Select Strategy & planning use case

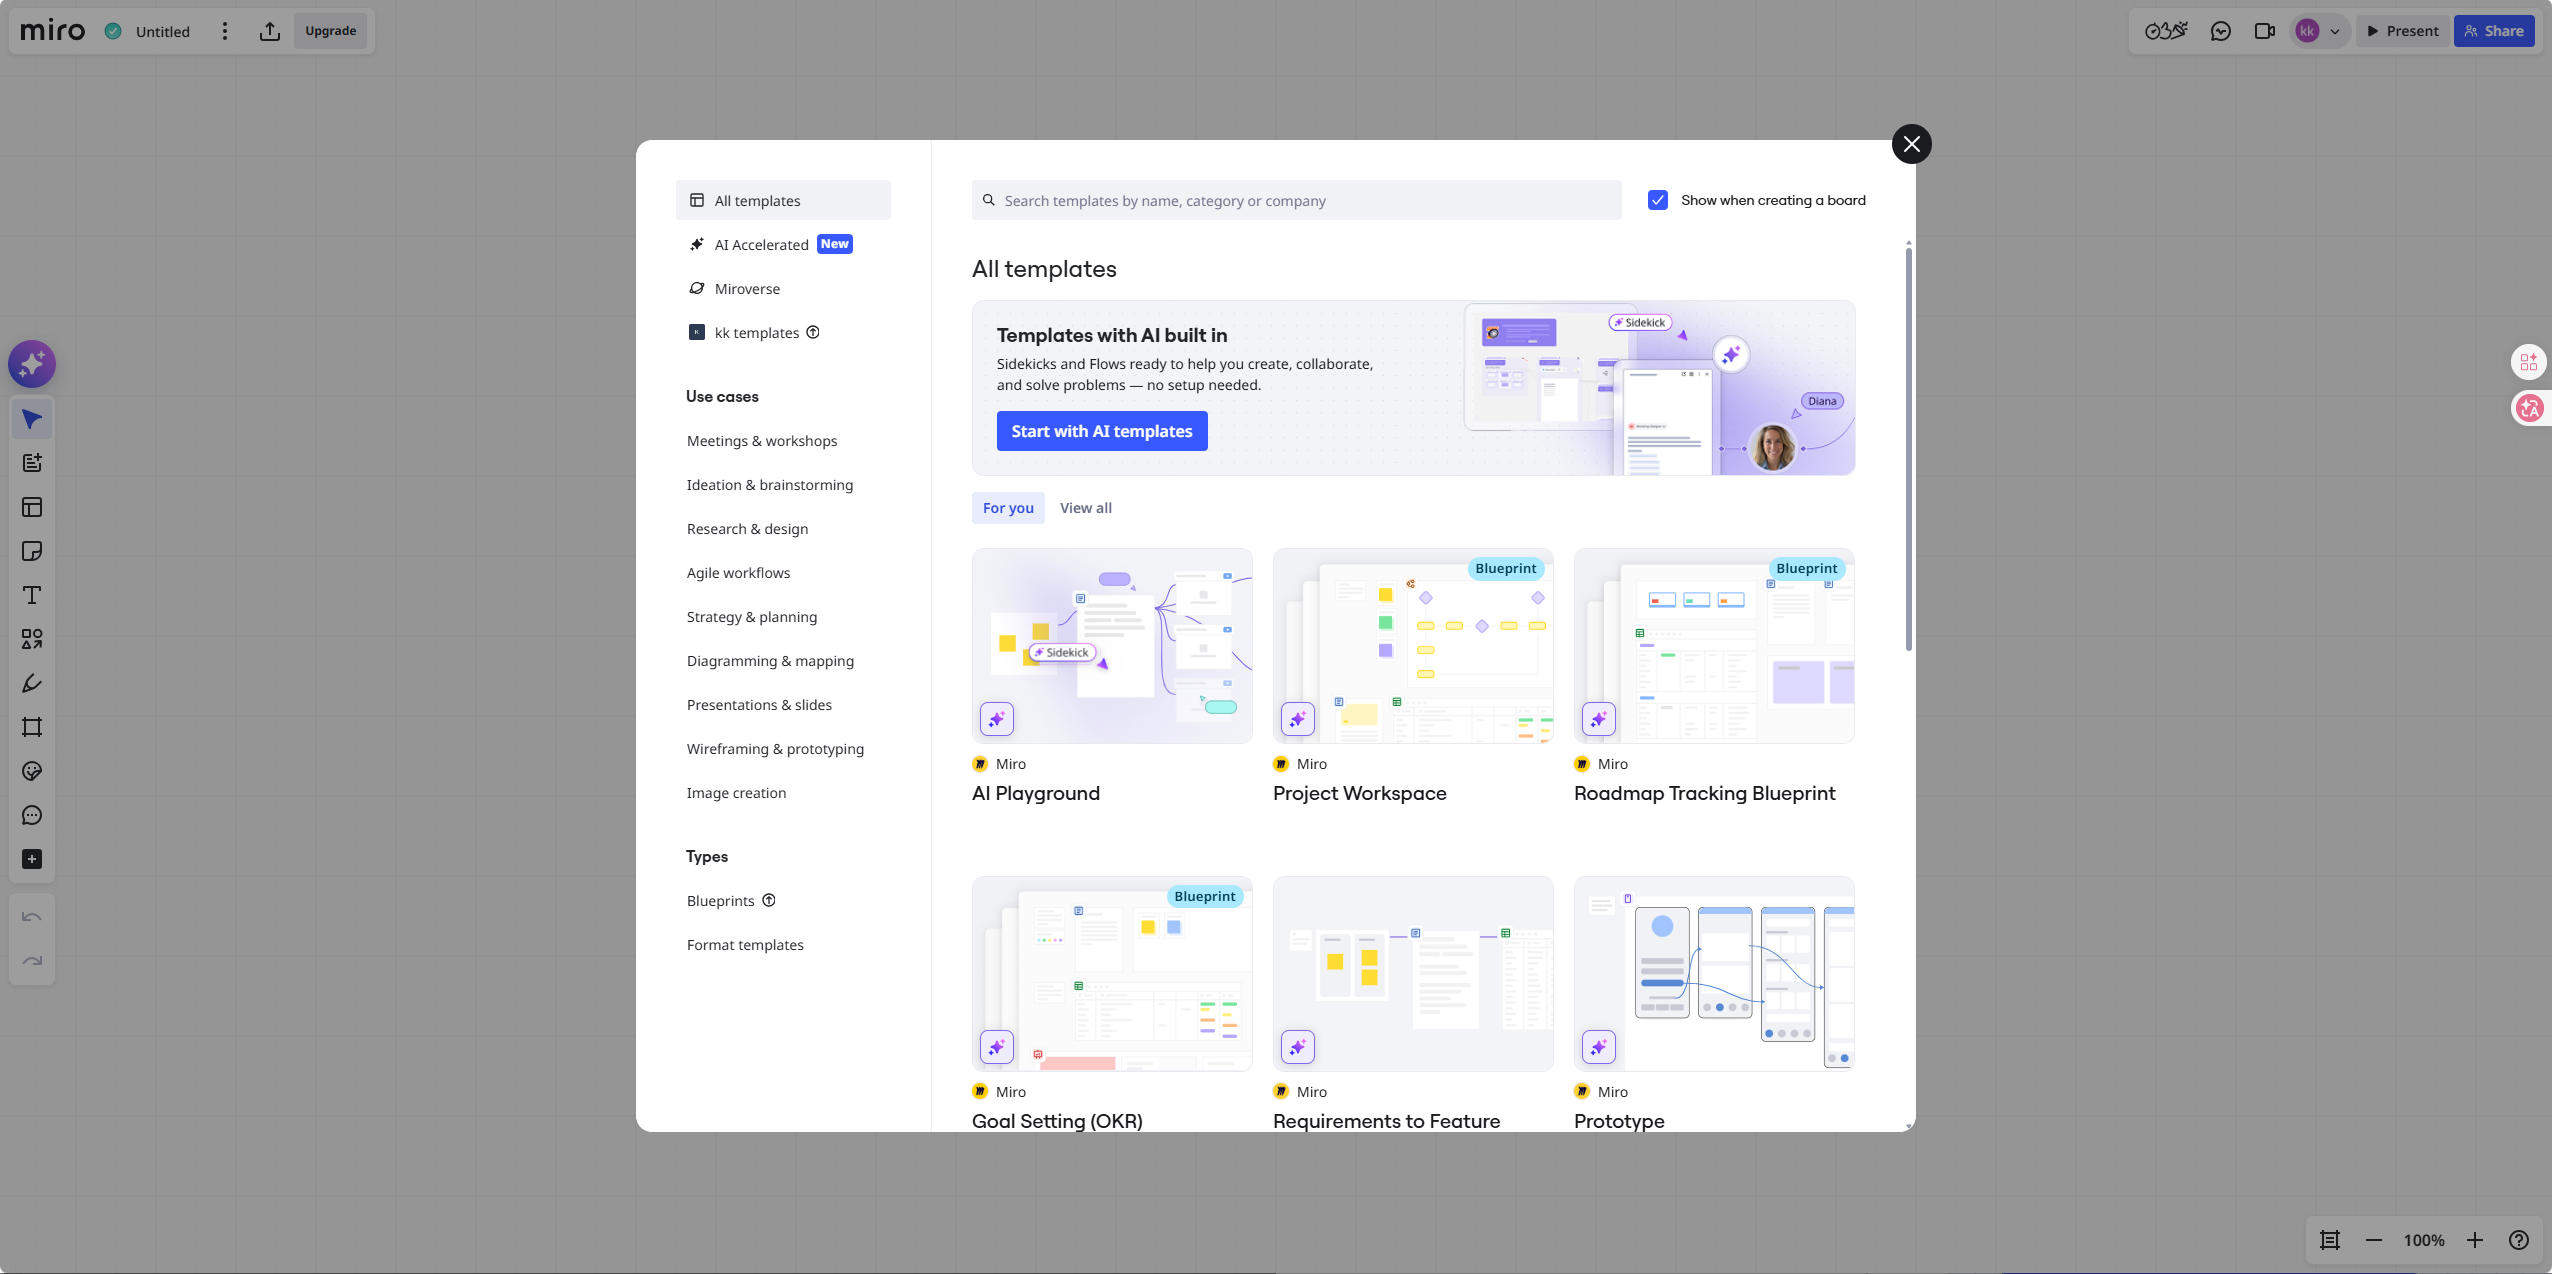[x=752, y=617]
